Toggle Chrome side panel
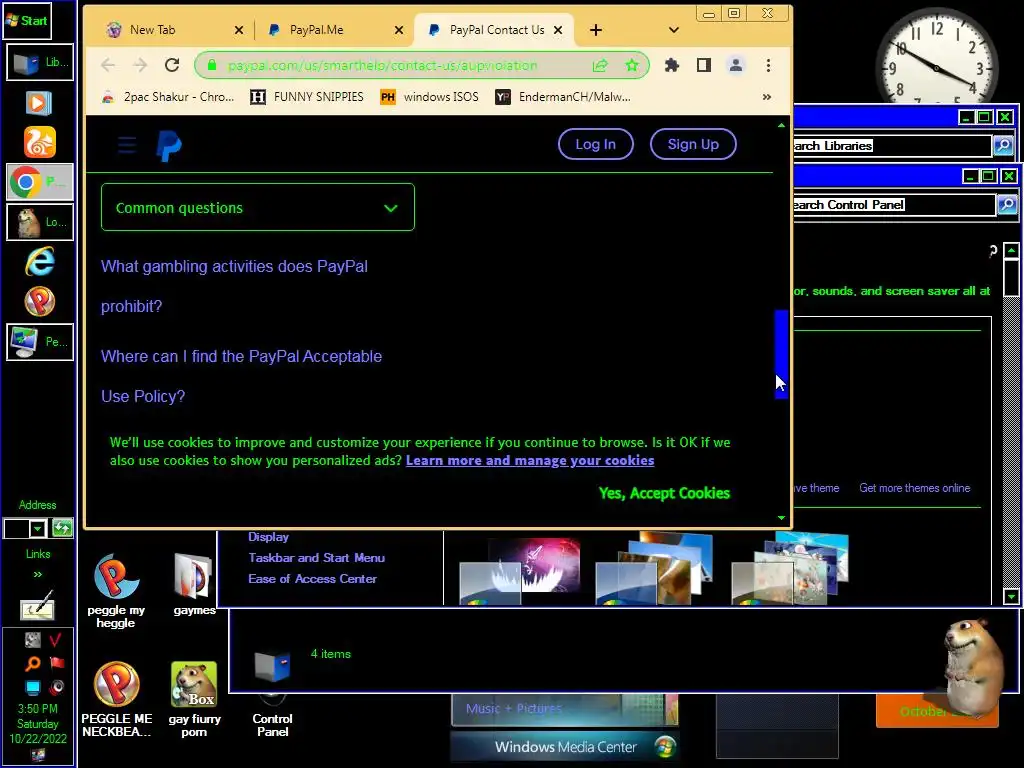Image resolution: width=1024 pixels, height=768 pixels. click(703, 65)
